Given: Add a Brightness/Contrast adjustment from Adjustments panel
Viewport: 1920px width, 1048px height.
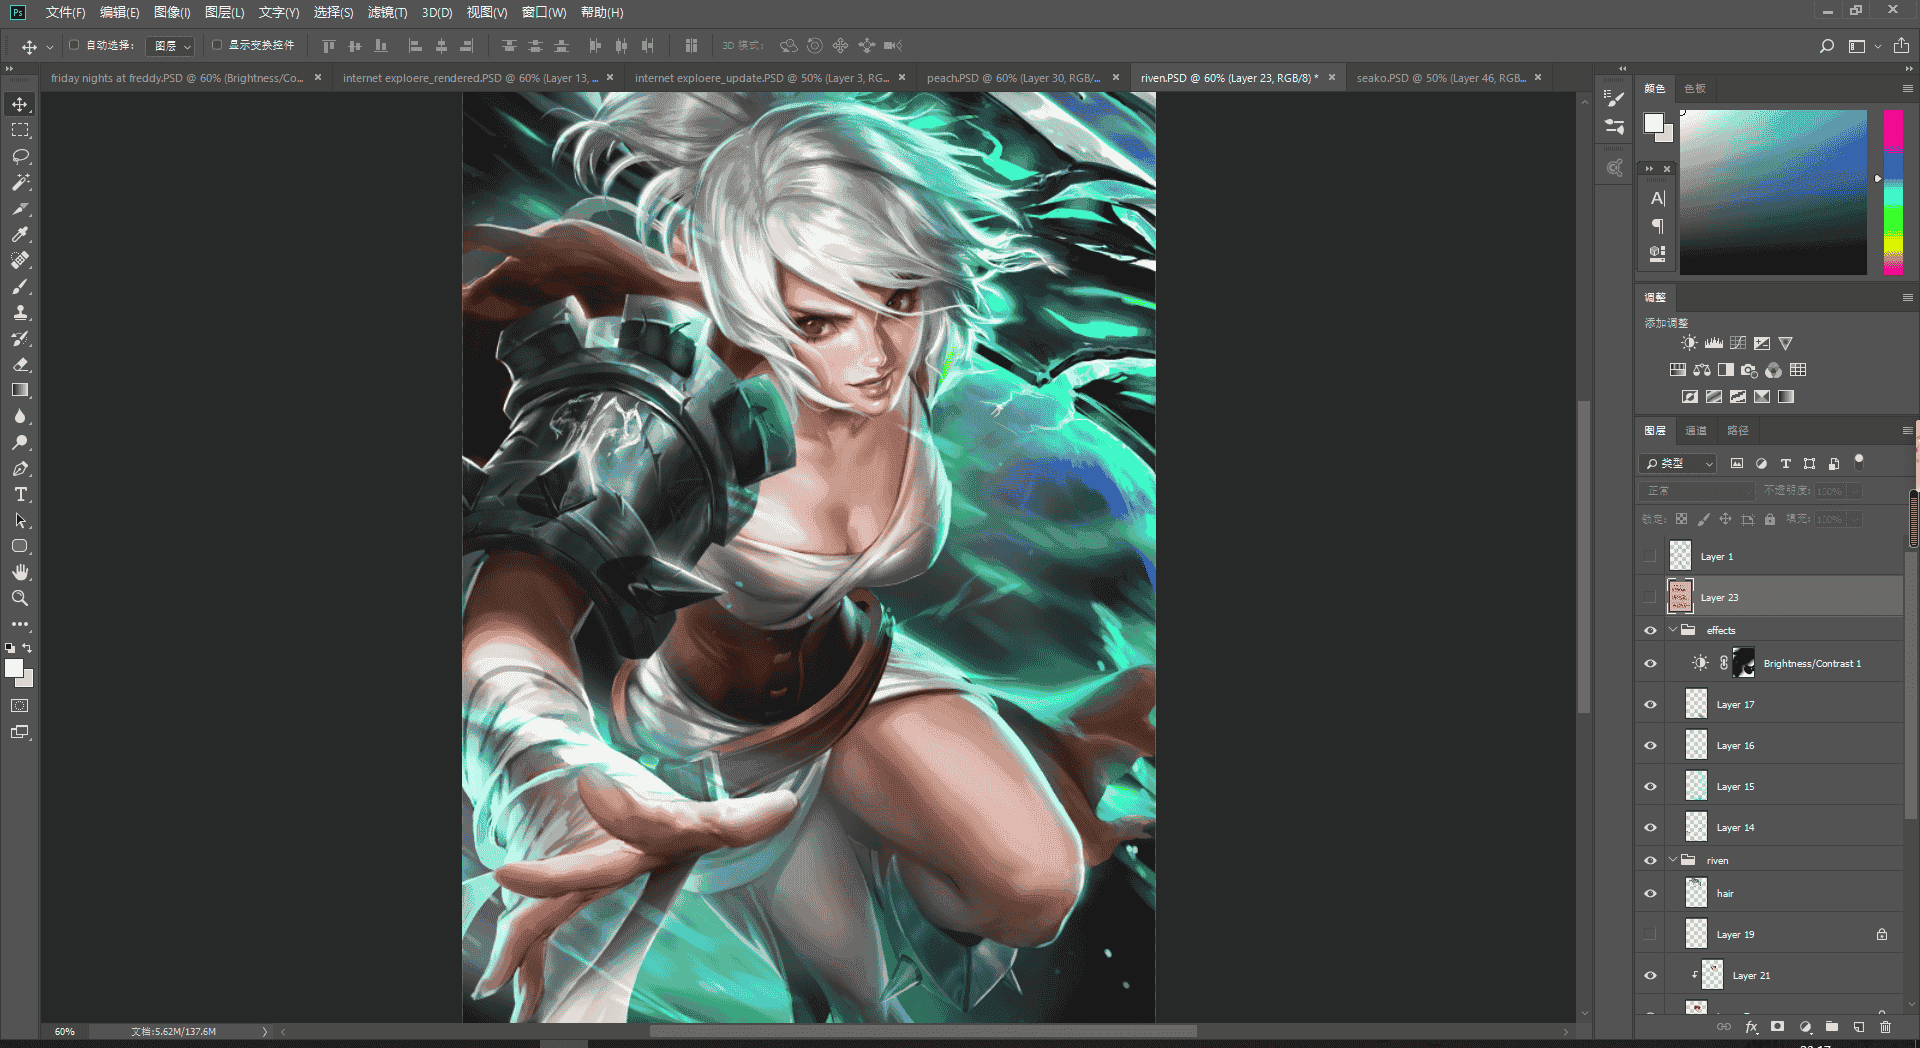Looking at the screenshot, I should pyautogui.click(x=1689, y=343).
